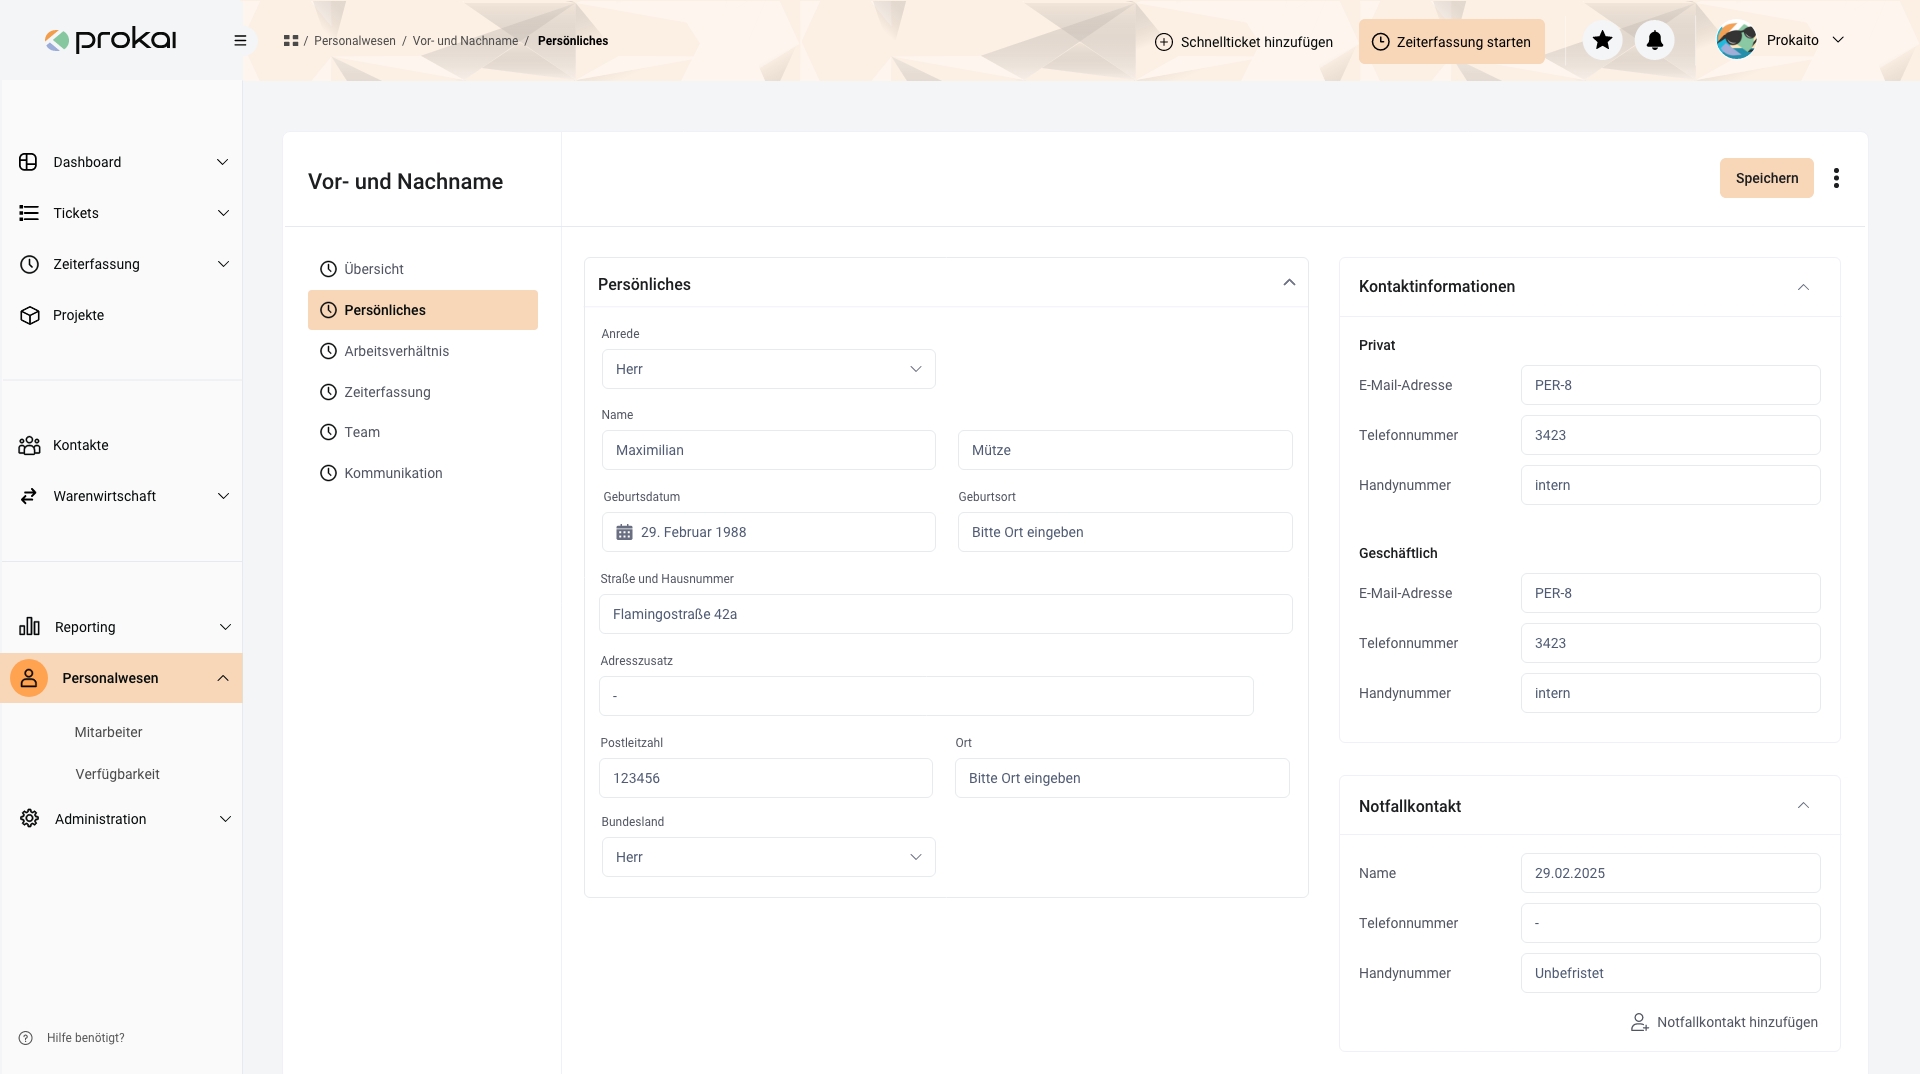Switch to the Arbeitsverhältnis tab
This screenshot has height=1074, width=1920.
pyautogui.click(x=396, y=351)
